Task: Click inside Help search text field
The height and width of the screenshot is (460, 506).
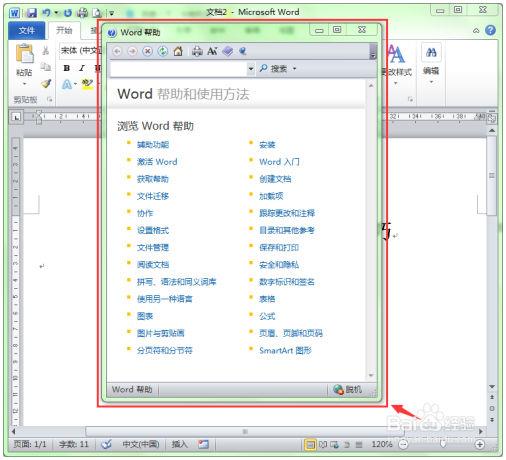Action: [178, 69]
